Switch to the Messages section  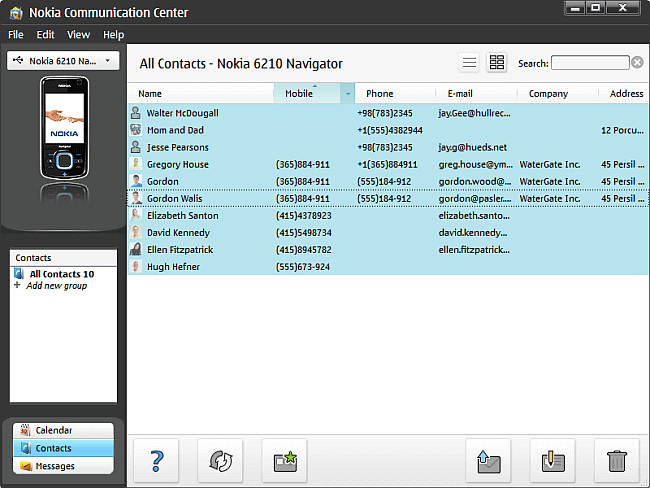[63, 466]
